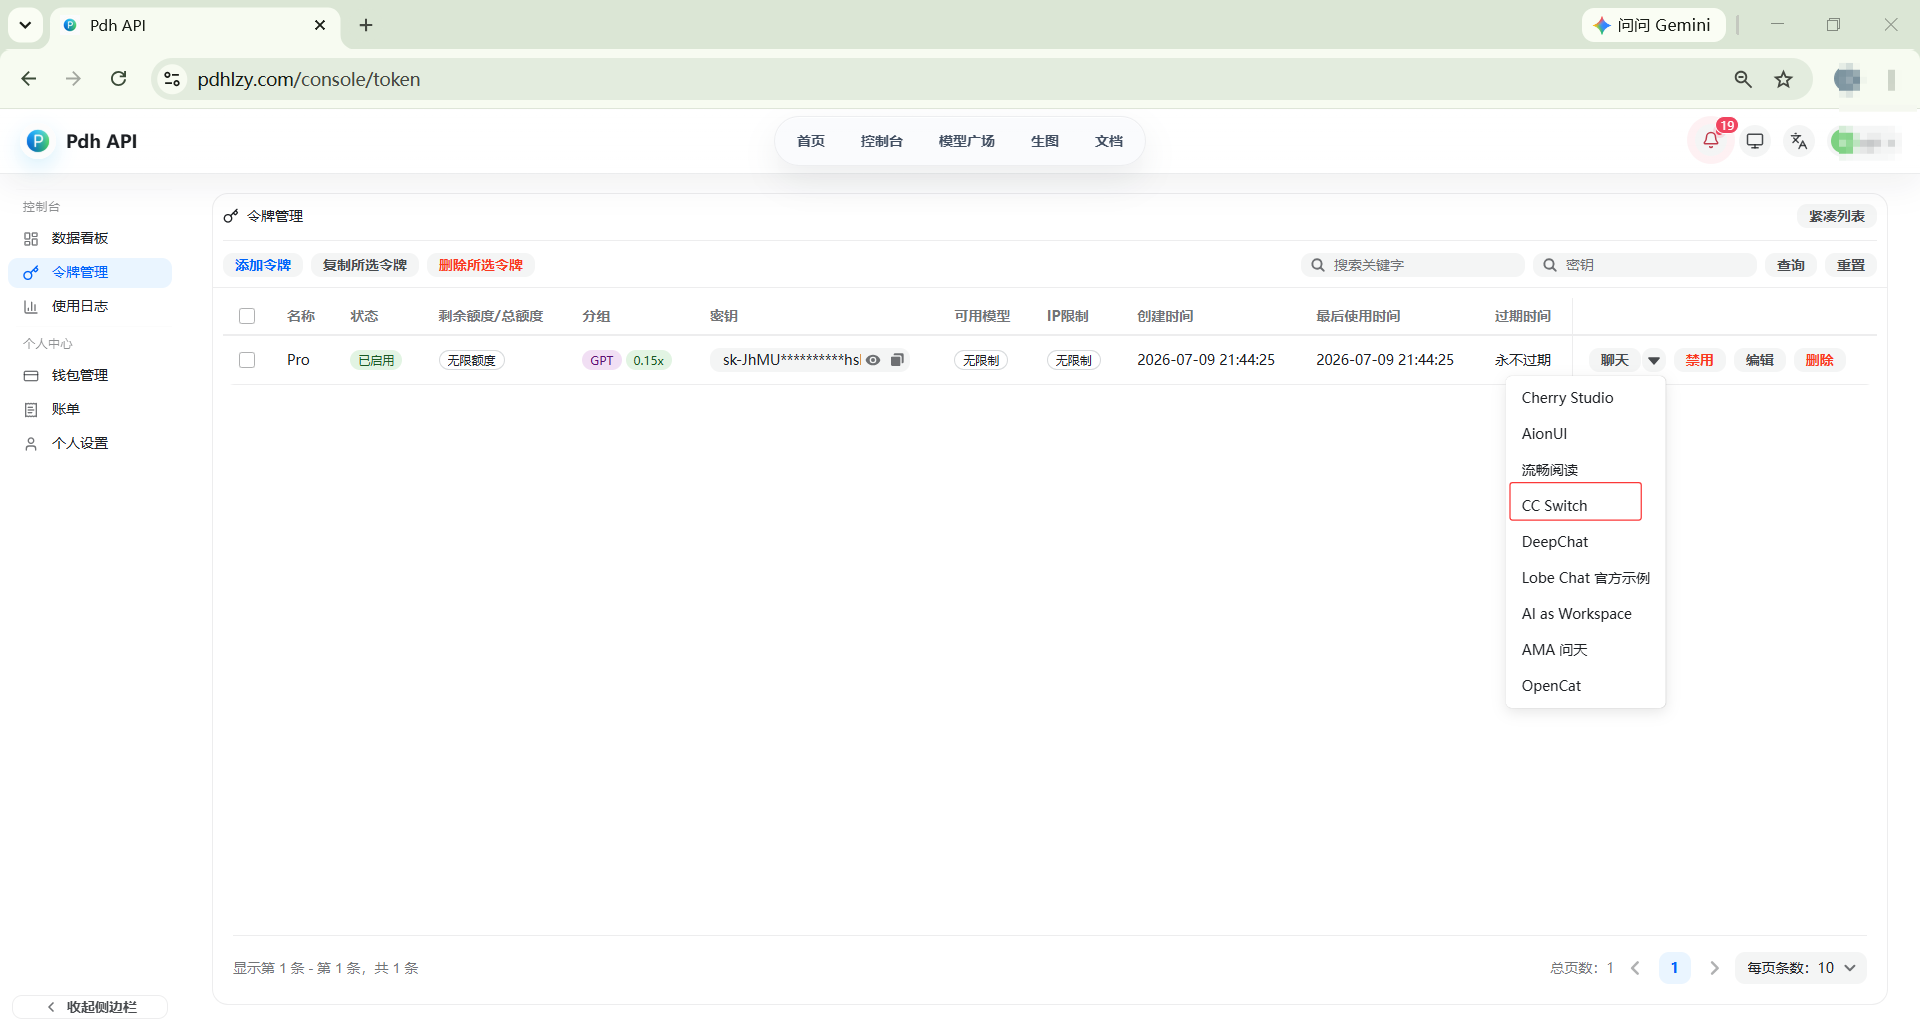The image size is (1920, 1030).
Task: Click the 添加令牌 button
Action: [x=263, y=265]
